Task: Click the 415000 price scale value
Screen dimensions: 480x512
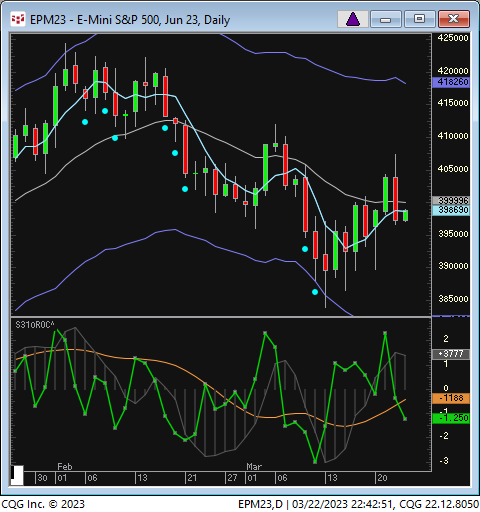Action: click(453, 103)
